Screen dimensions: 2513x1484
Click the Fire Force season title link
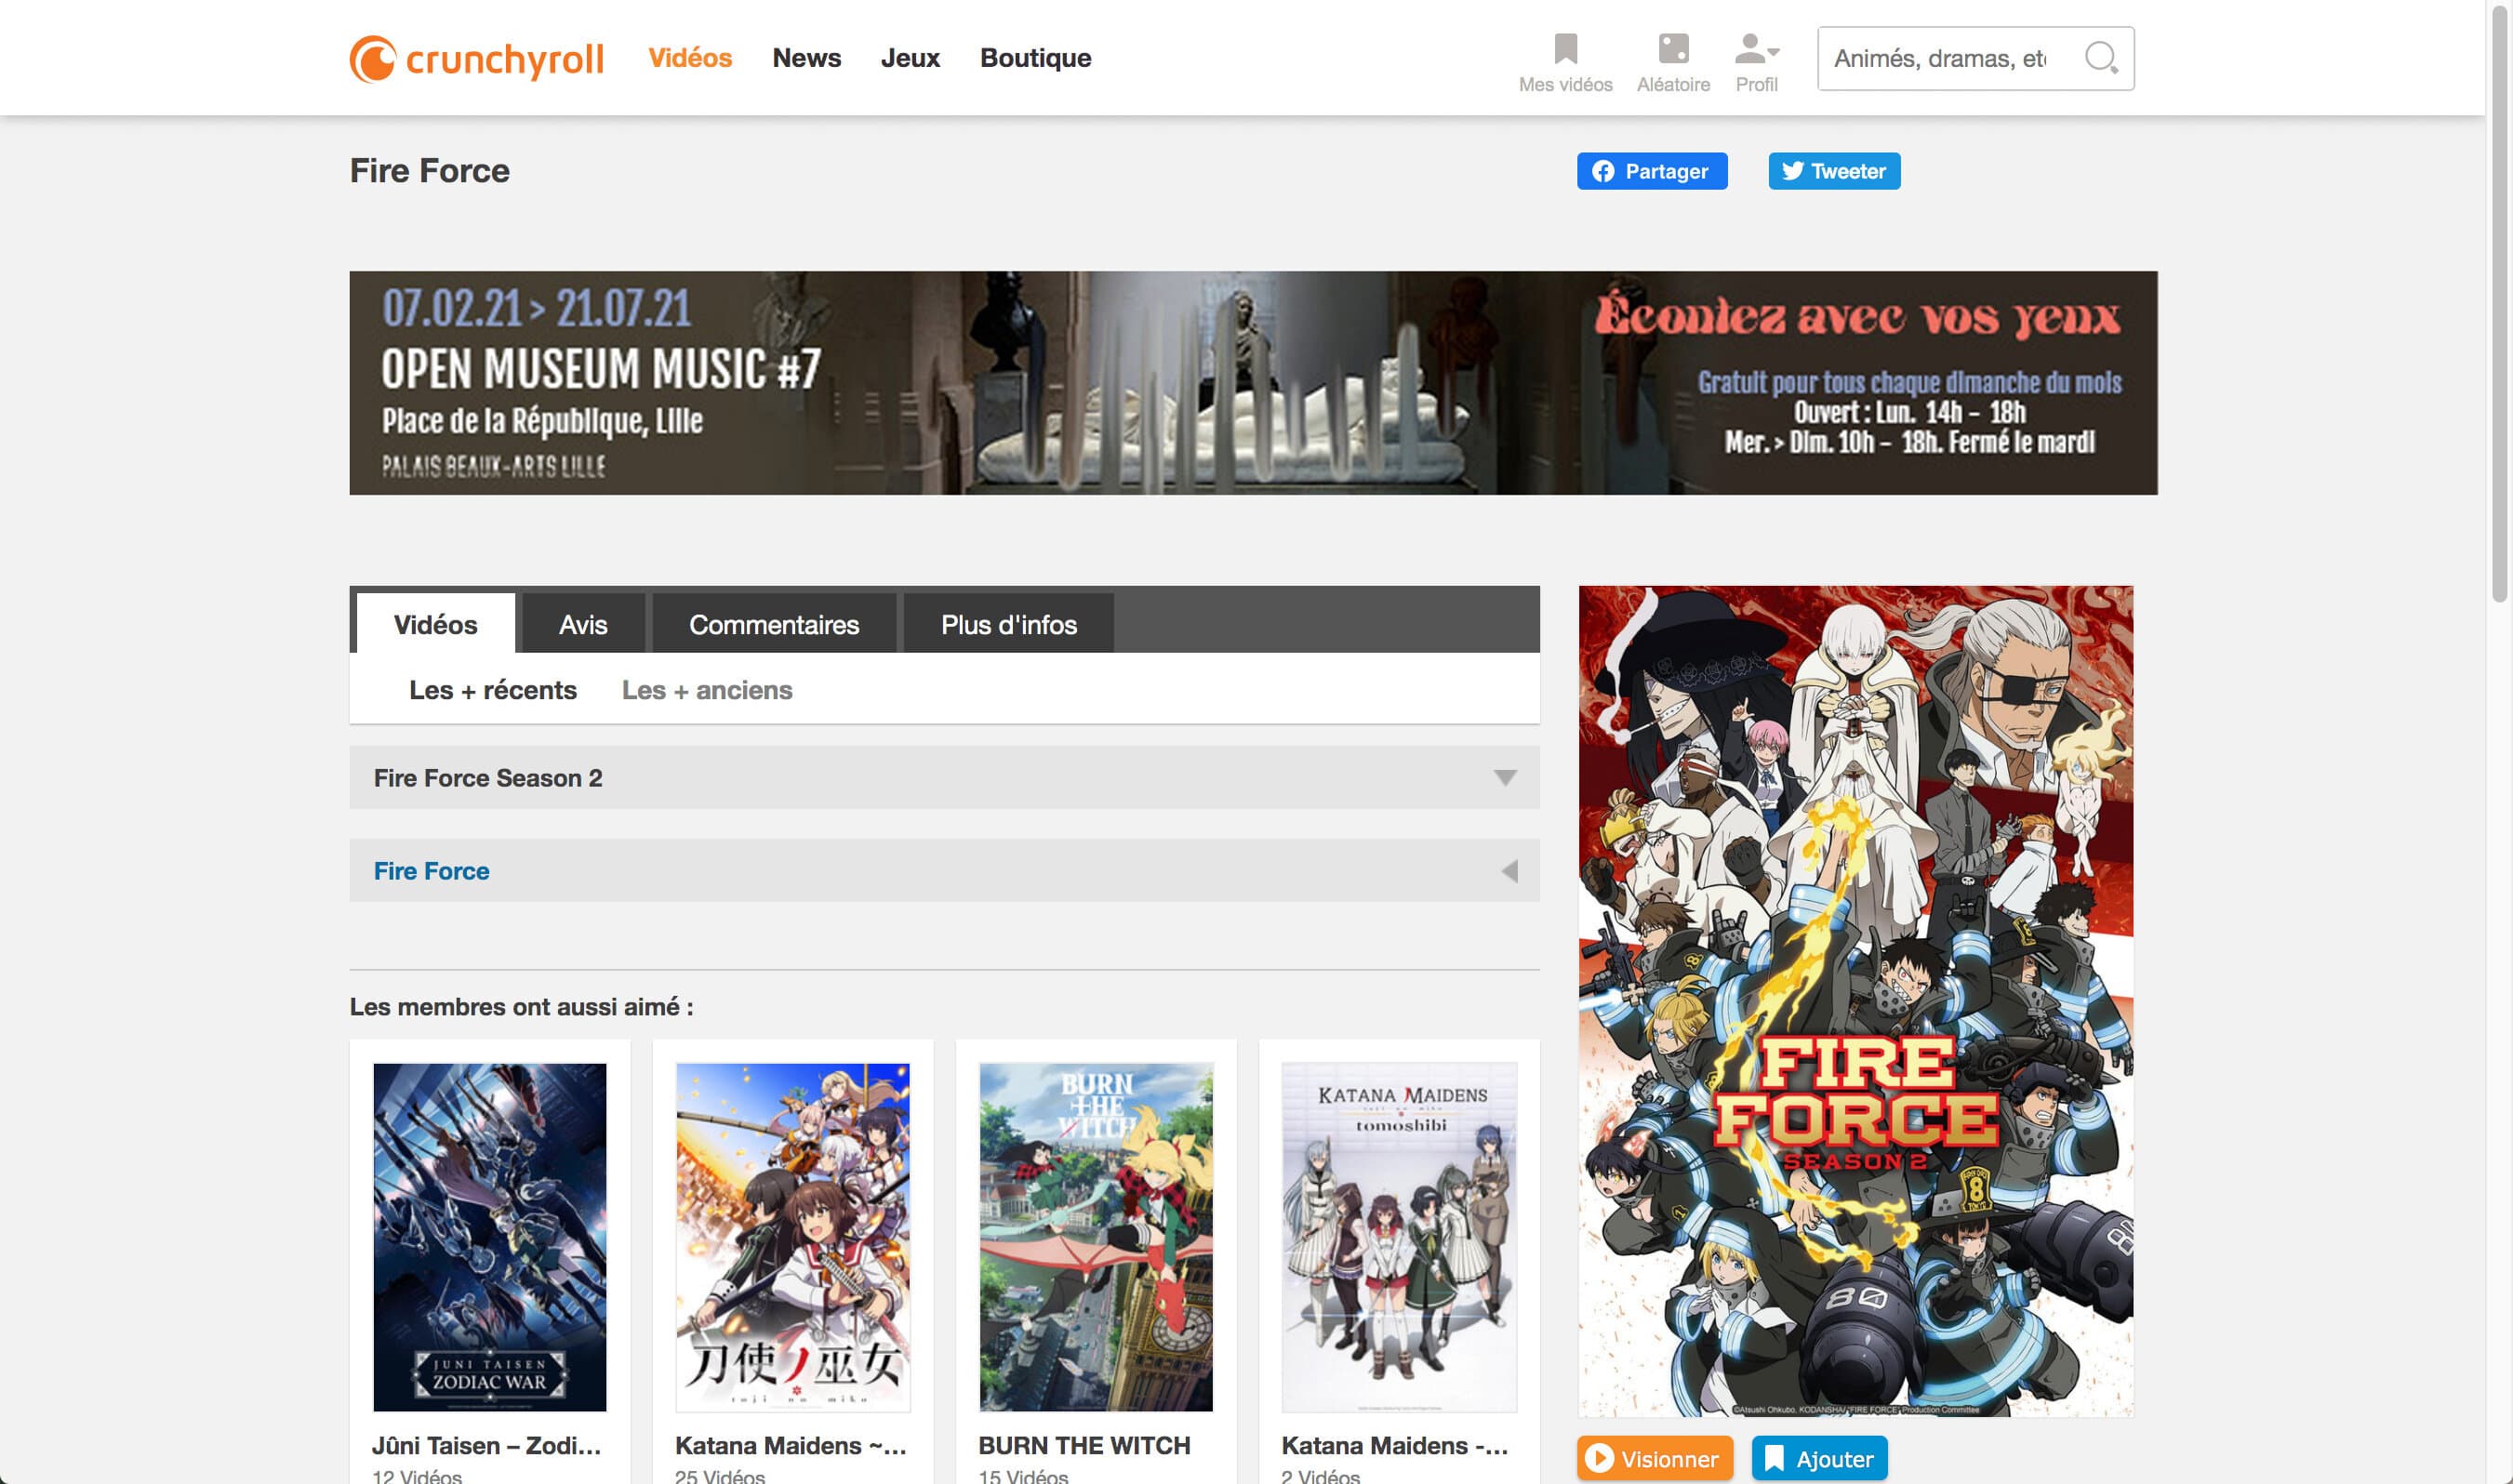click(x=431, y=871)
